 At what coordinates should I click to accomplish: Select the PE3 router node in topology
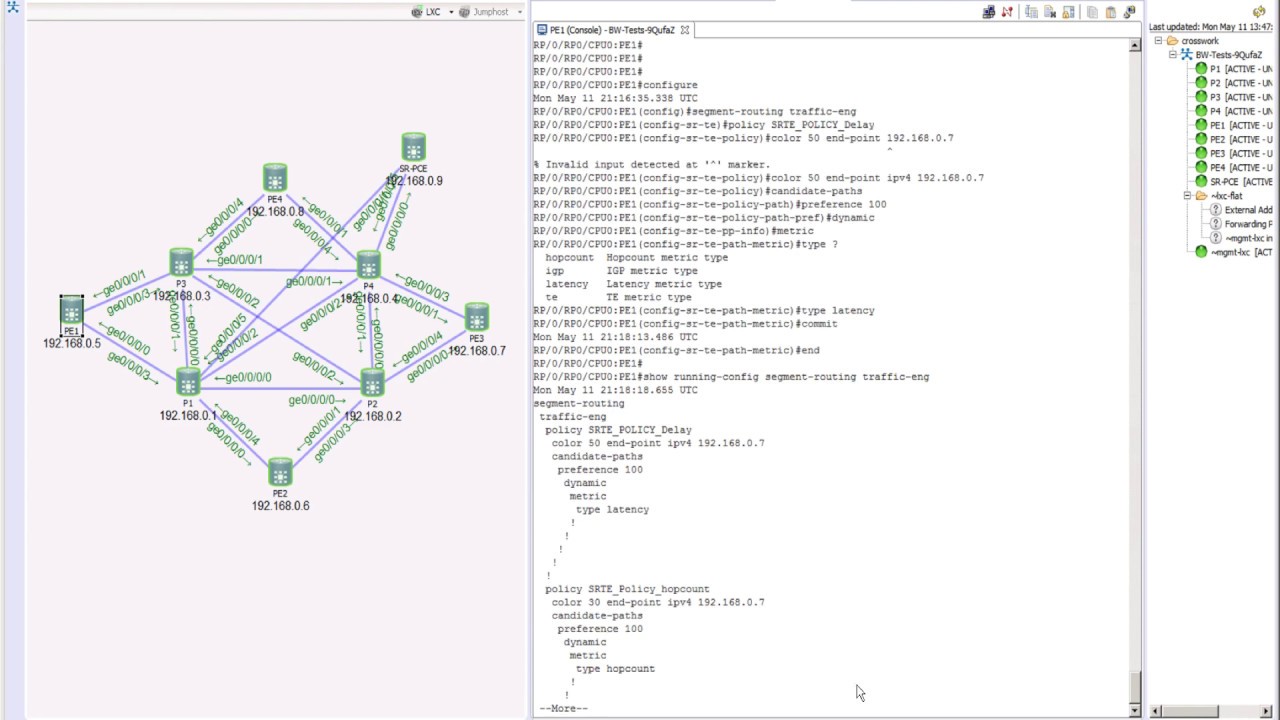(477, 318)
